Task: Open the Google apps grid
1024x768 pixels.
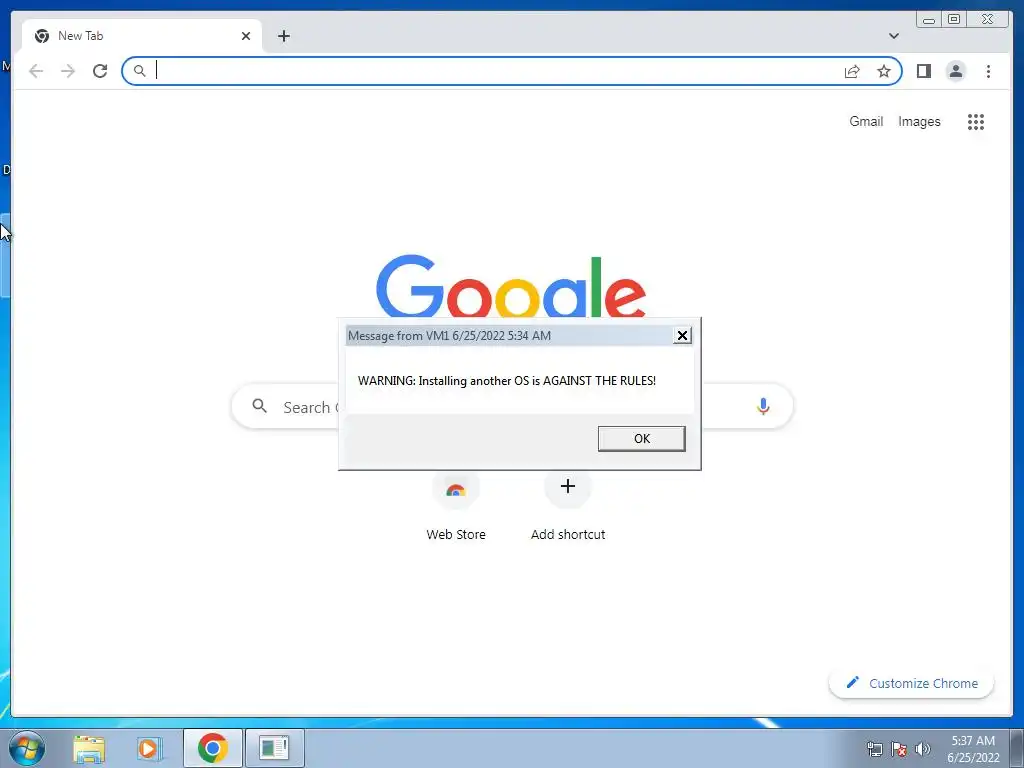Action: [976, 121]
